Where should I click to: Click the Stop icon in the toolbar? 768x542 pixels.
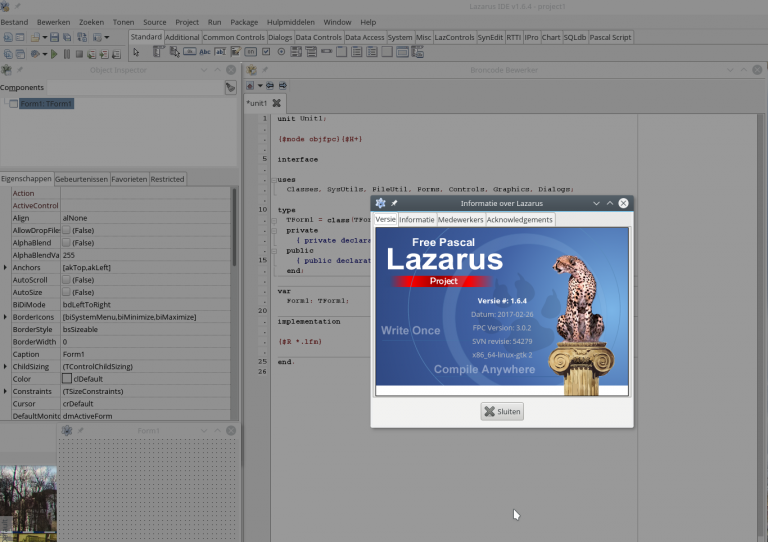tap(80, 54)
